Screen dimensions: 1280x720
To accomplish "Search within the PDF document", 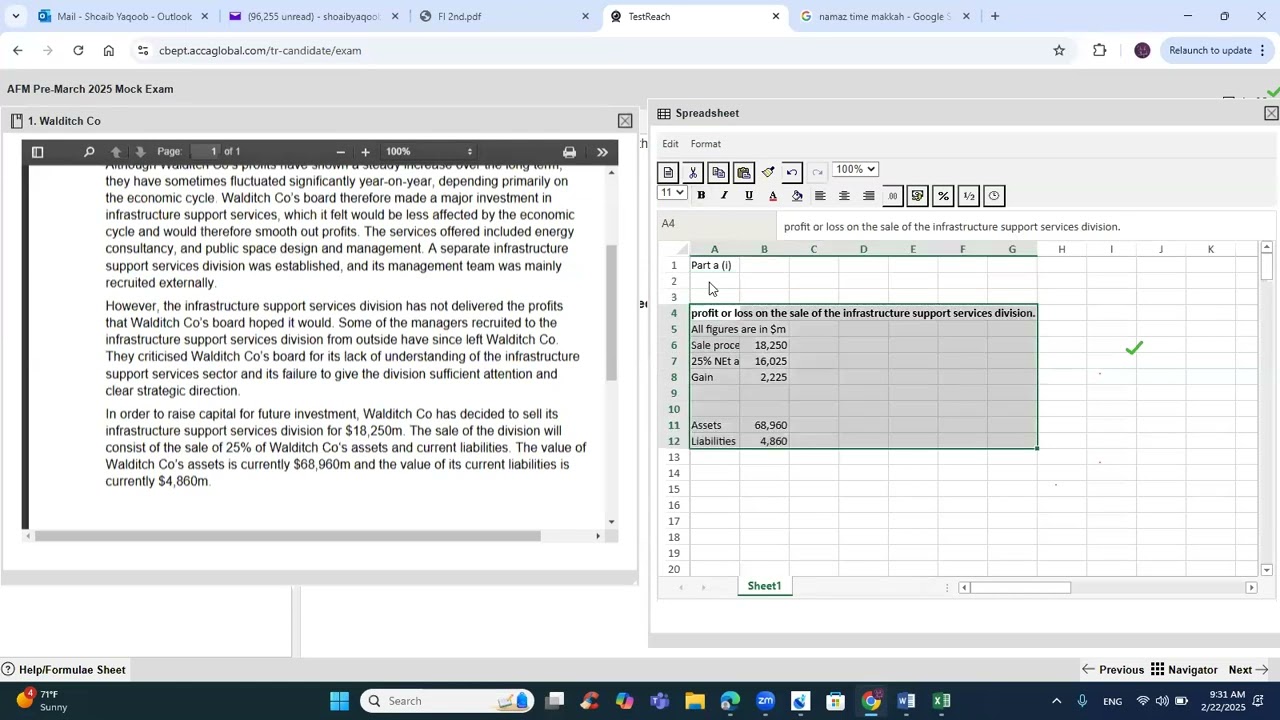I will point(89,152).
